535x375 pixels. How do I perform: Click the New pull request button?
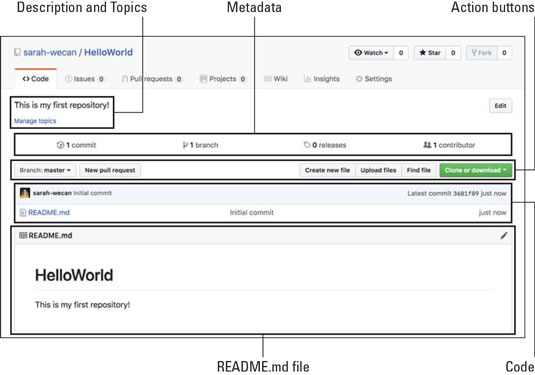pos(110,170)
